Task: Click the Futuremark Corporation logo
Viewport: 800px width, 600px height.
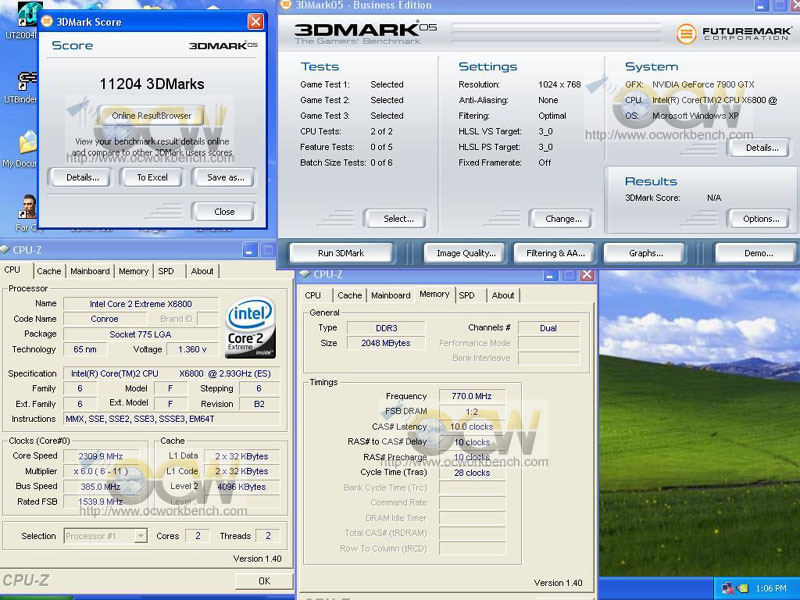Action: pos(734,34)
